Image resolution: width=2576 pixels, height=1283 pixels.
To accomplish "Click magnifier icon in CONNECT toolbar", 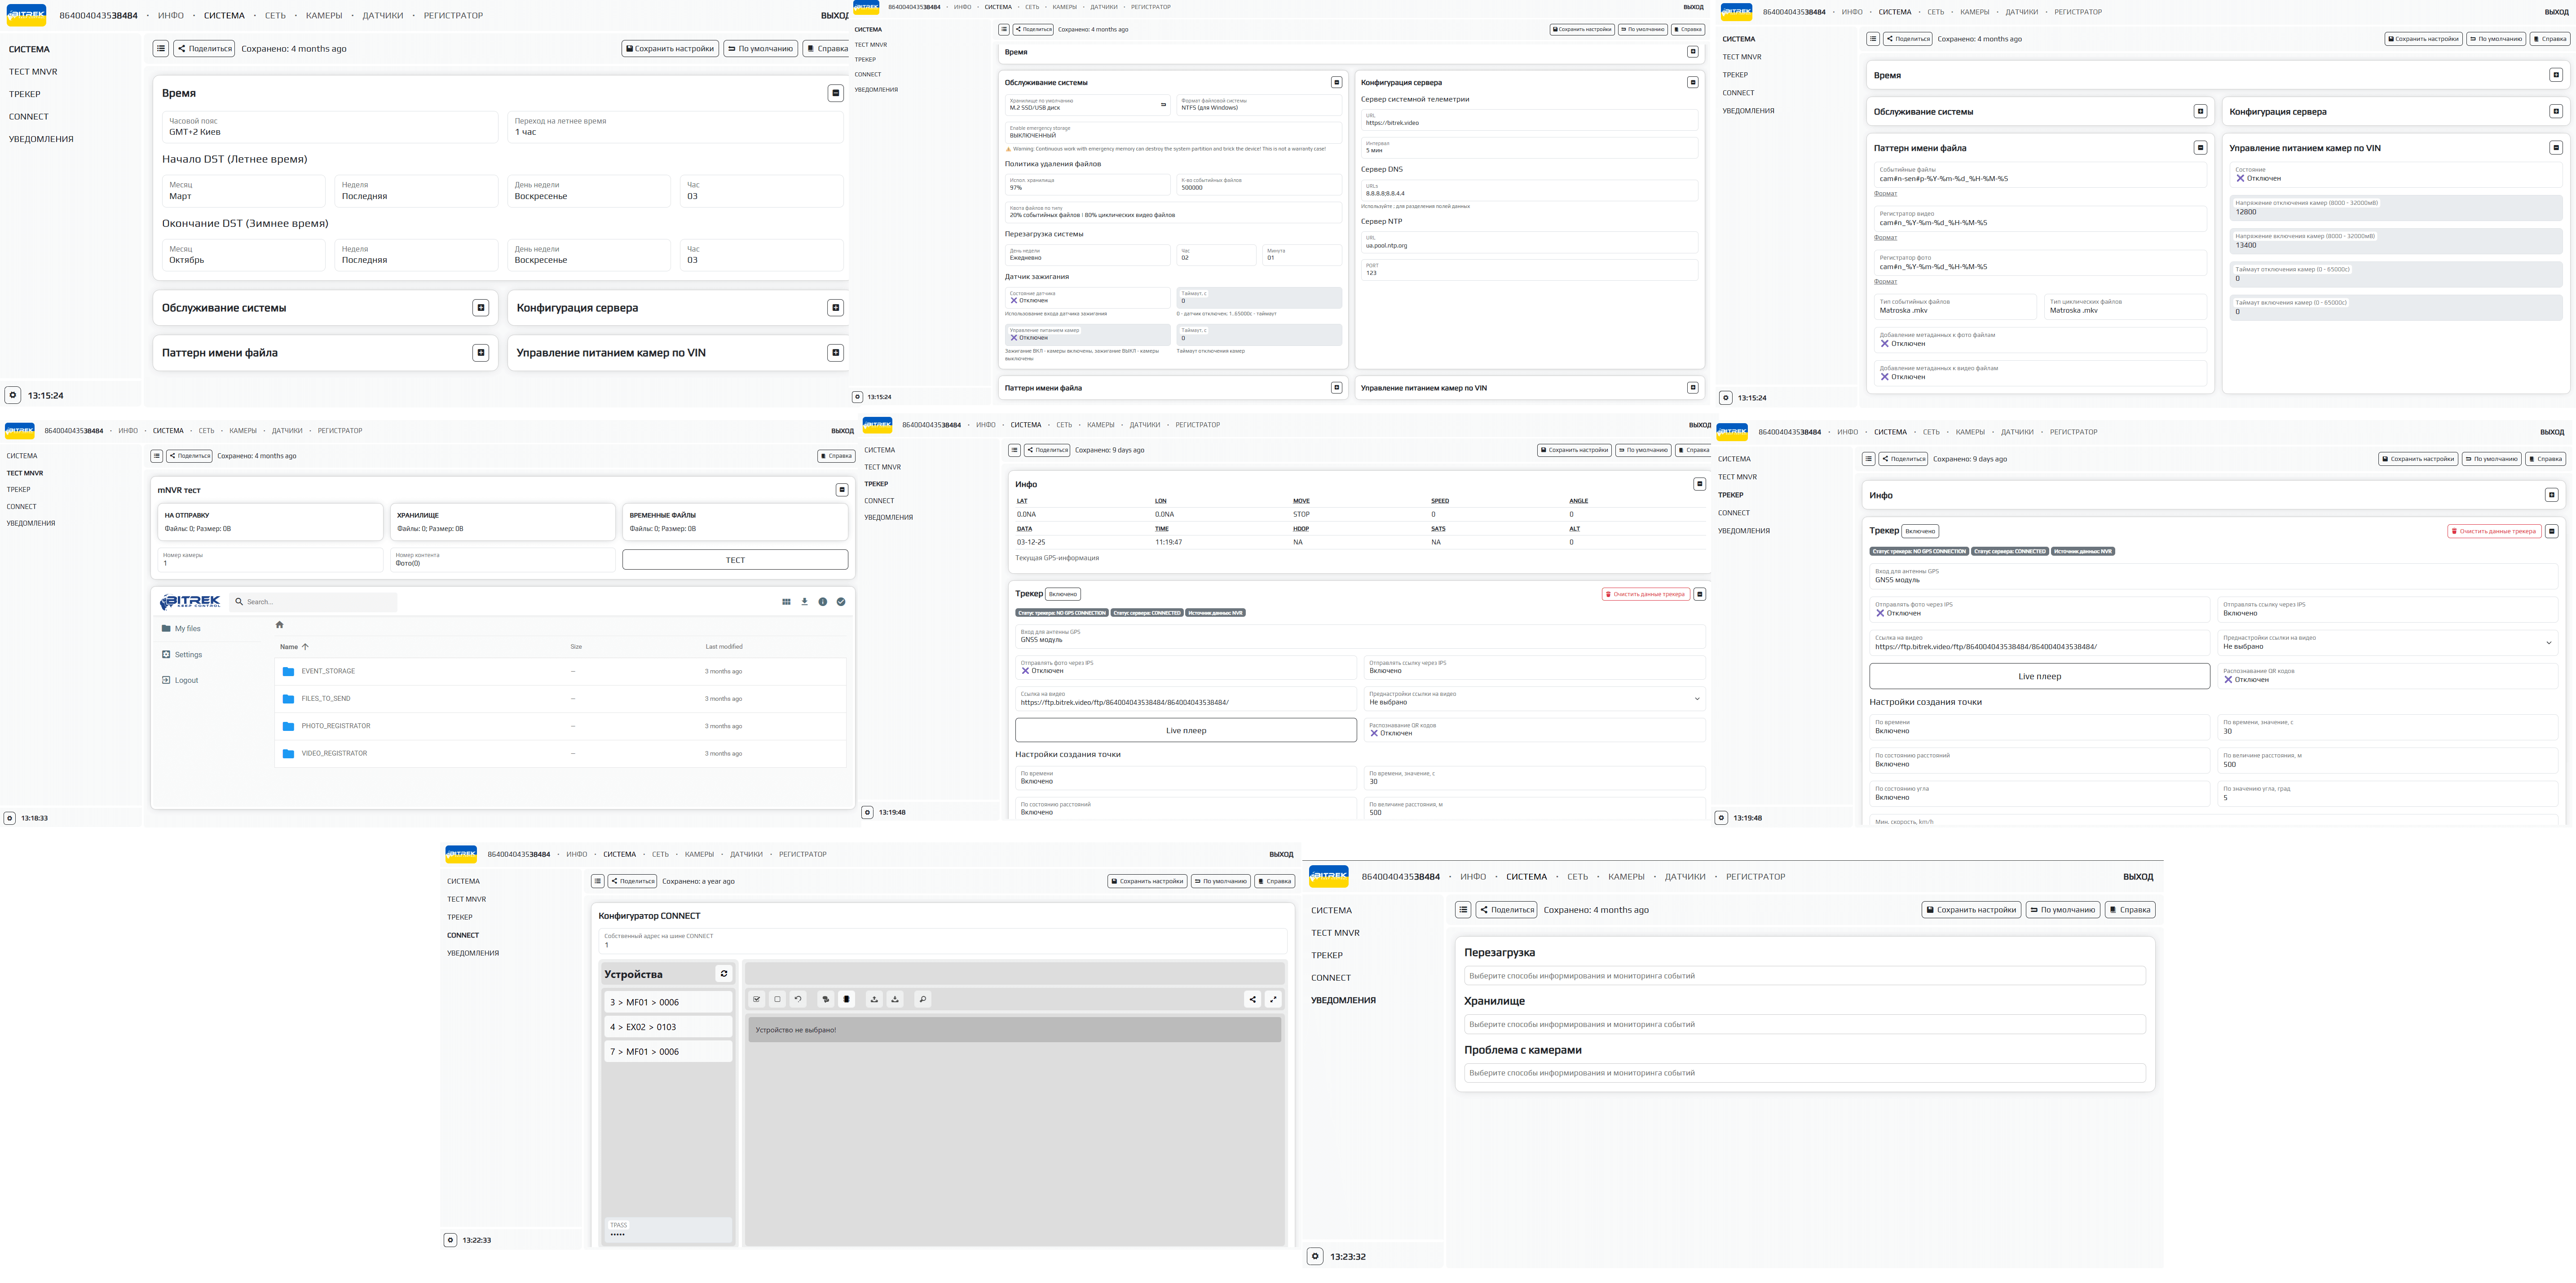I will (922, 999).
